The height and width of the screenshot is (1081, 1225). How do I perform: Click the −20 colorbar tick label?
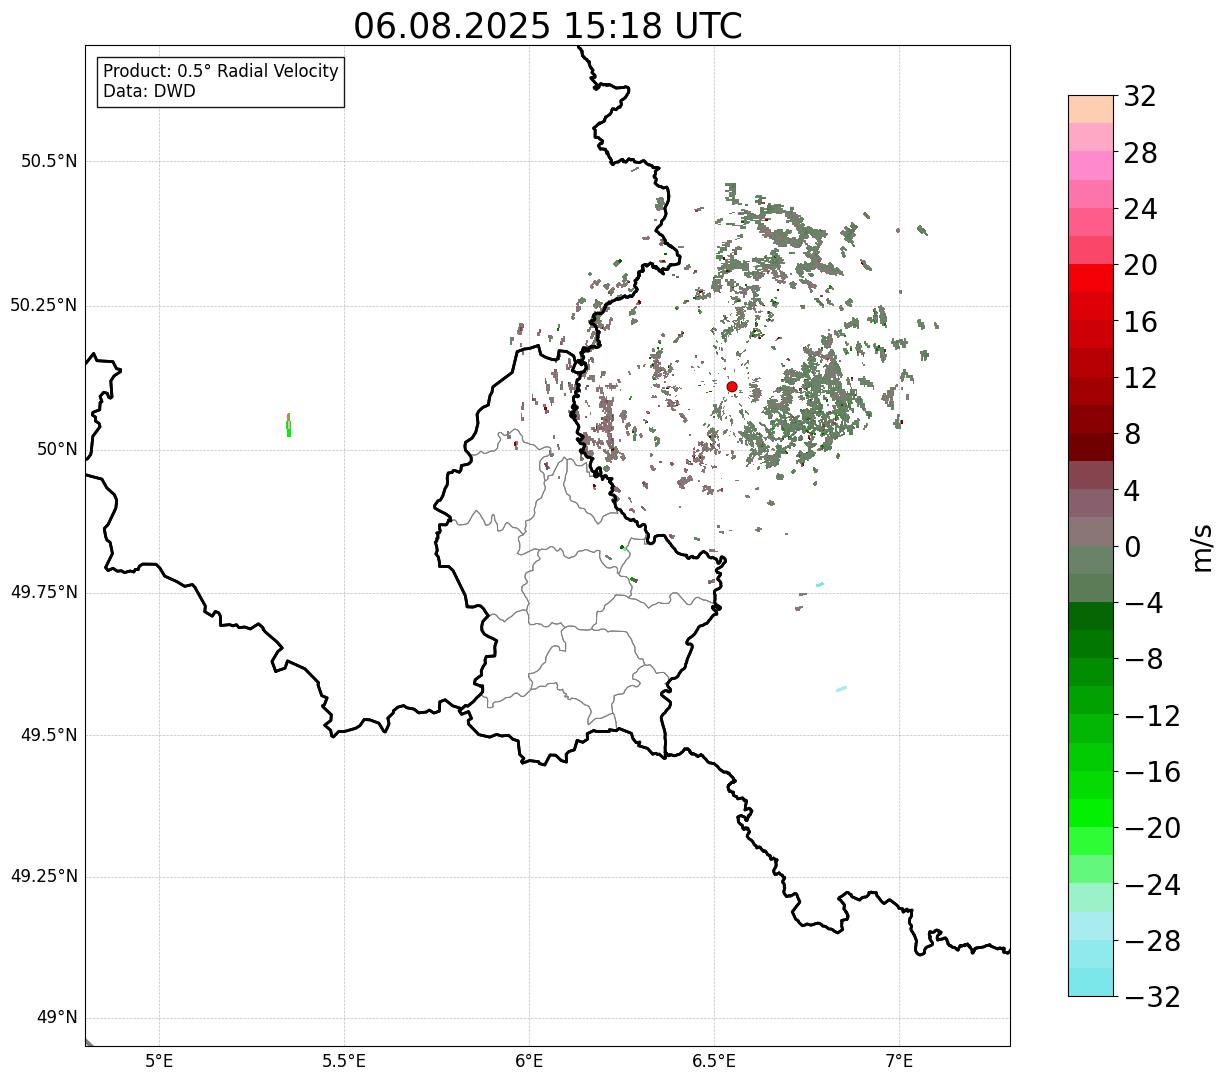click(x=1152, y=828)
